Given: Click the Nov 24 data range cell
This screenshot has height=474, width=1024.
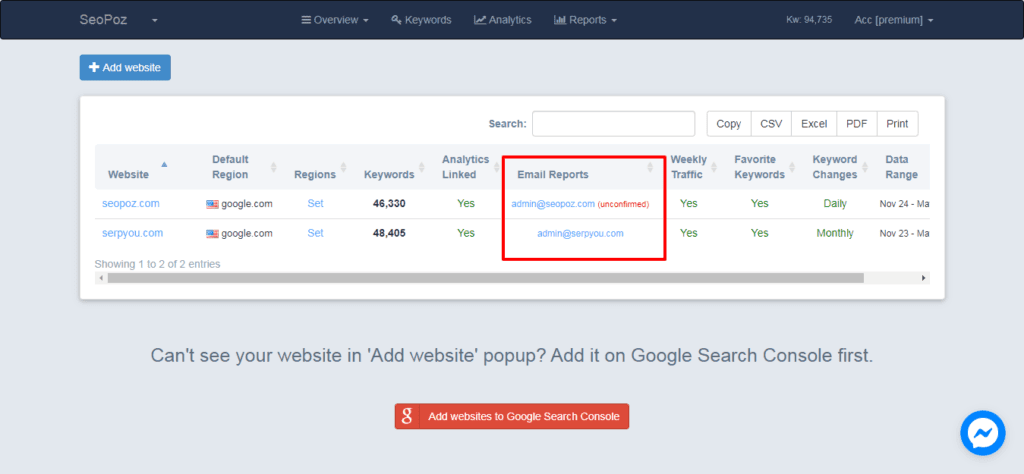Looking at the screenshot, I should coord(904,204).
